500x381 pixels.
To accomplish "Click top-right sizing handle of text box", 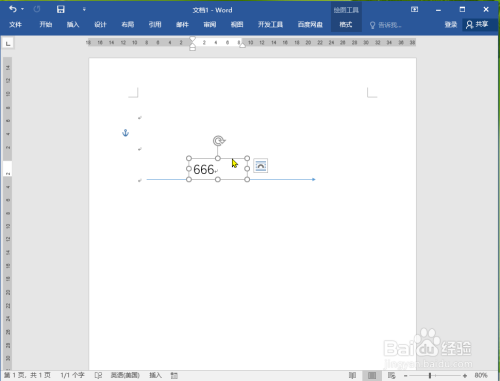I will click(x=247, y=158).
